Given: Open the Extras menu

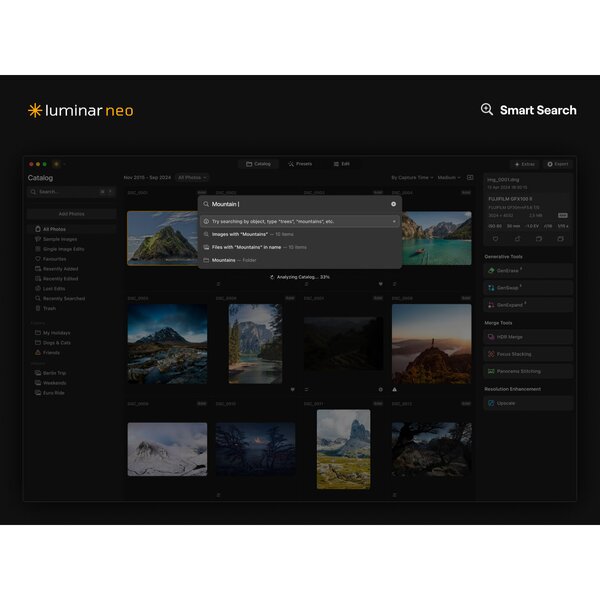Looking at the screenshot, I should pos(525,164).
